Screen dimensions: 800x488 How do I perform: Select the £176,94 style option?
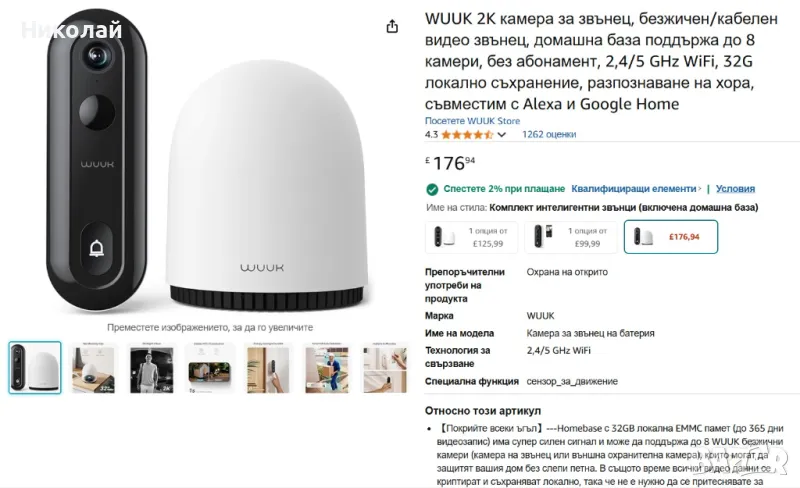coord(671,237)
